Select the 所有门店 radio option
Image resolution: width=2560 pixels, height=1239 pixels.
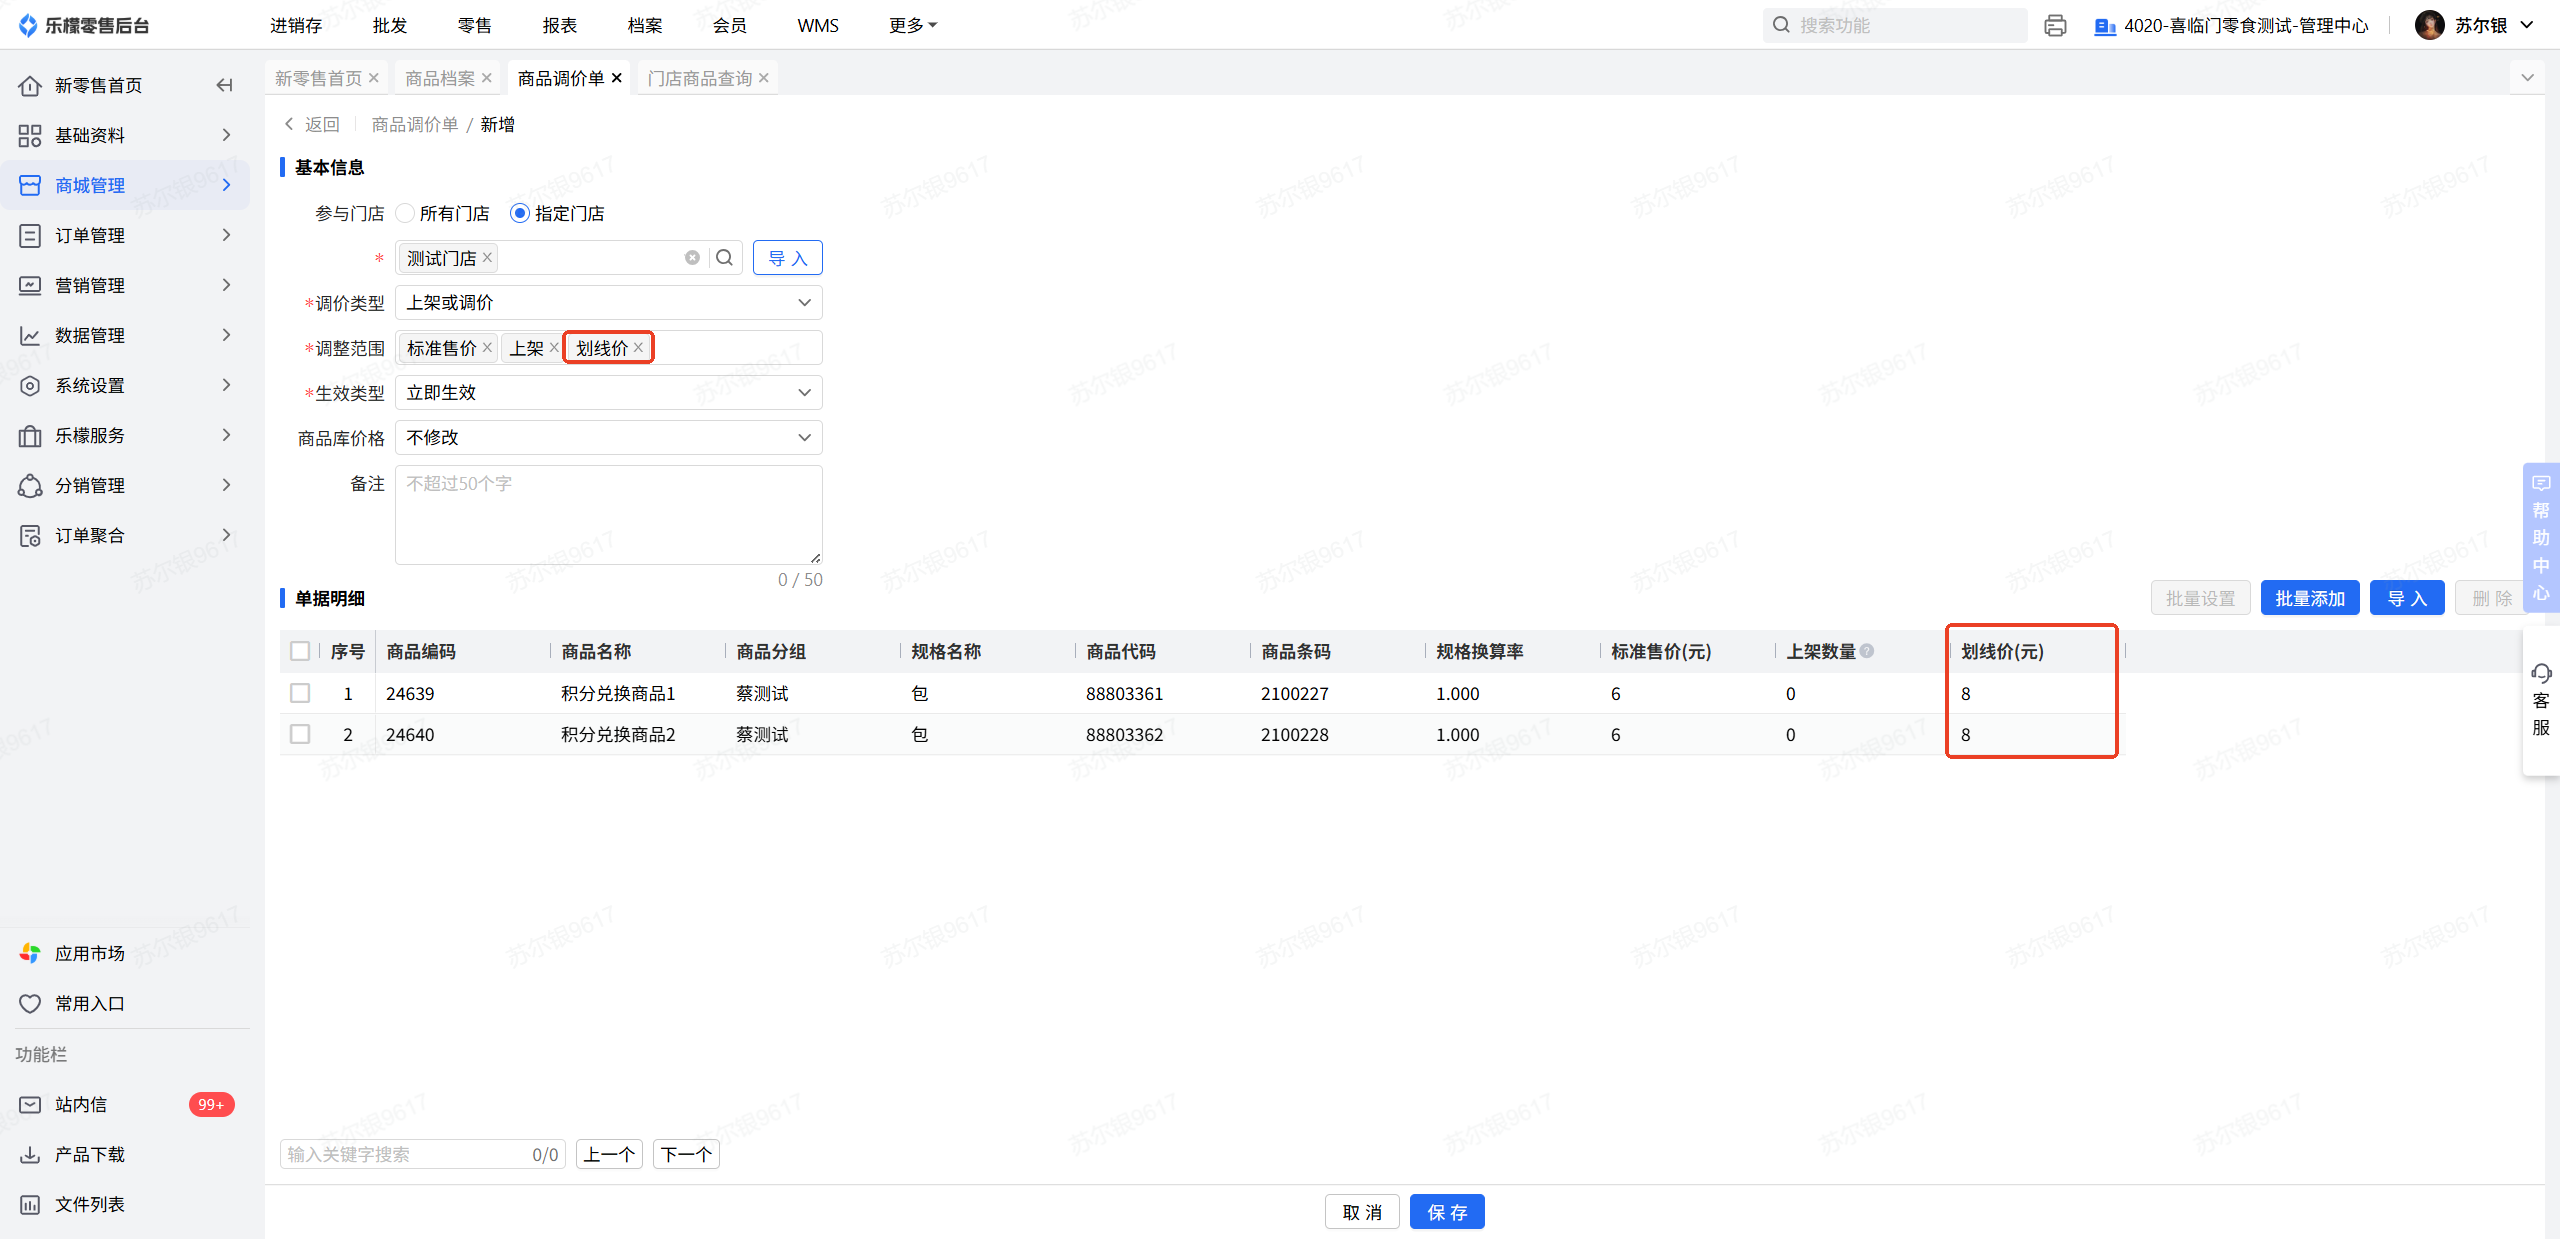point(406,213)
